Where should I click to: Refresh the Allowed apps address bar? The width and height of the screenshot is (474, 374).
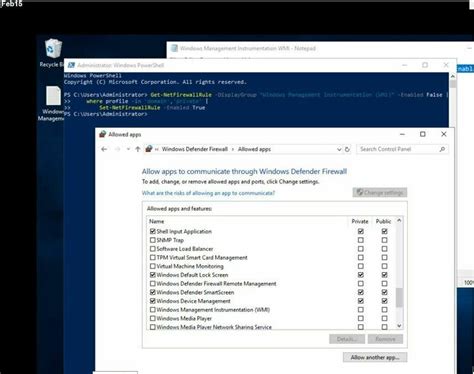click(x=347, y=149)
